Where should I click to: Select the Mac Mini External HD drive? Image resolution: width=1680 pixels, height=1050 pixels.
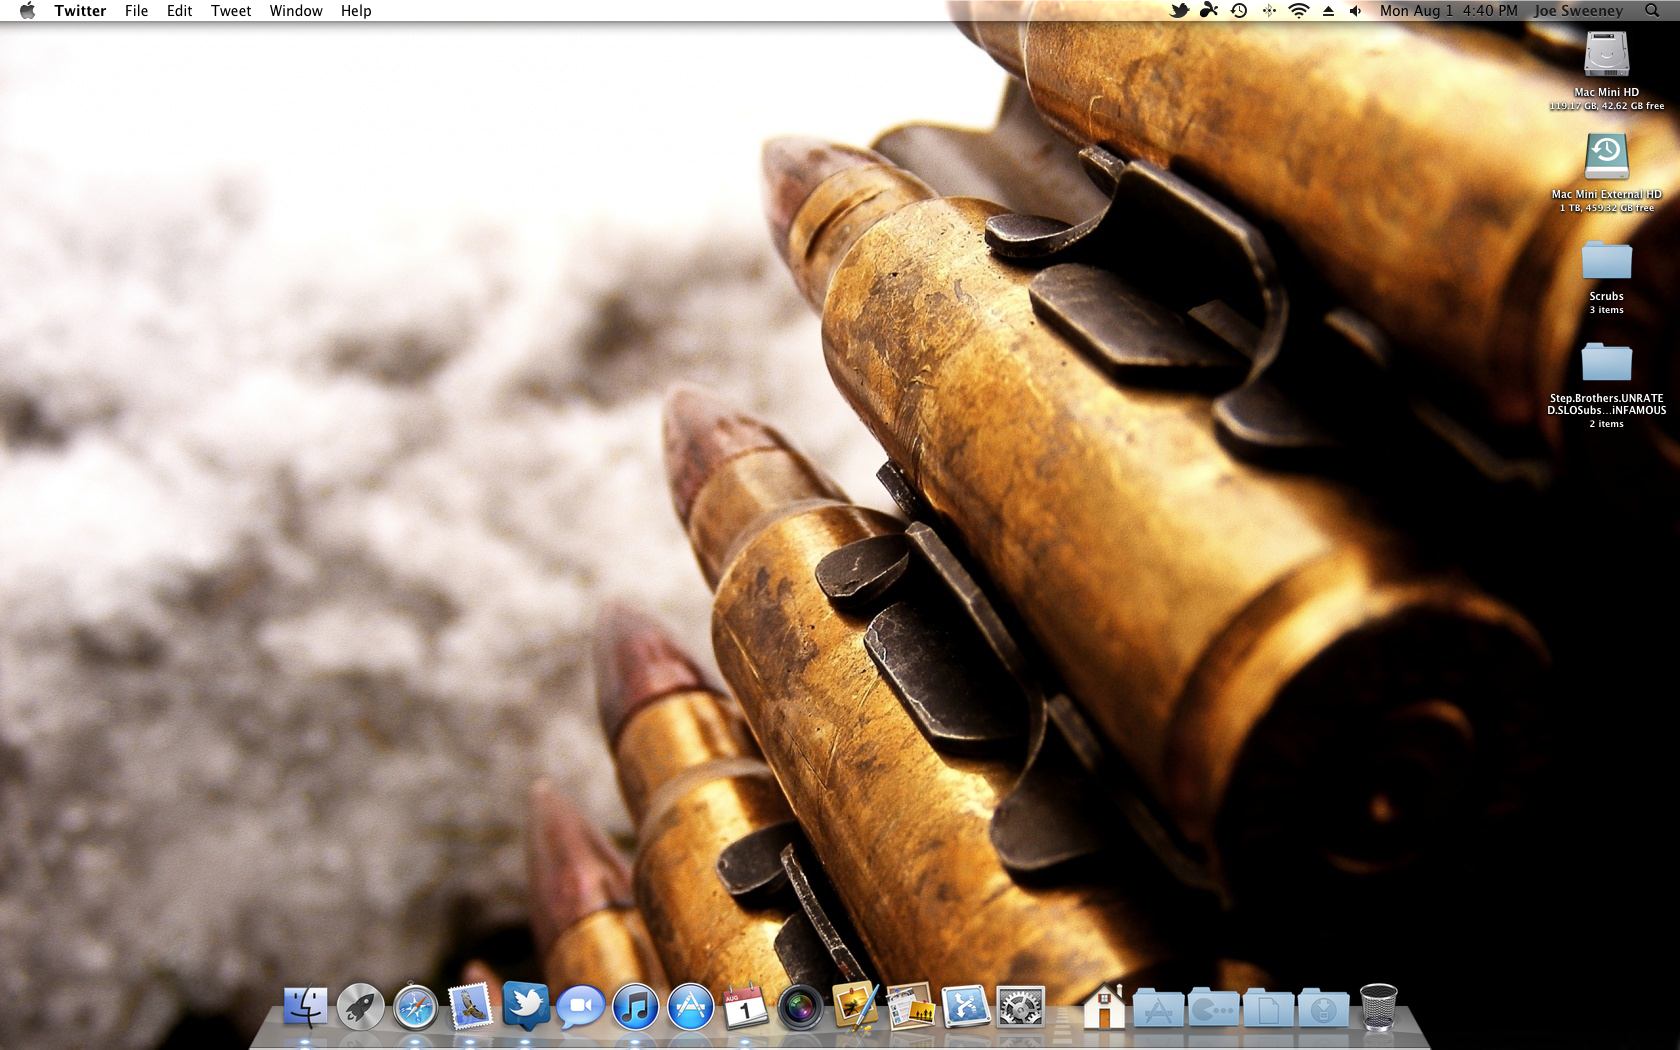tap(1607, 157)
